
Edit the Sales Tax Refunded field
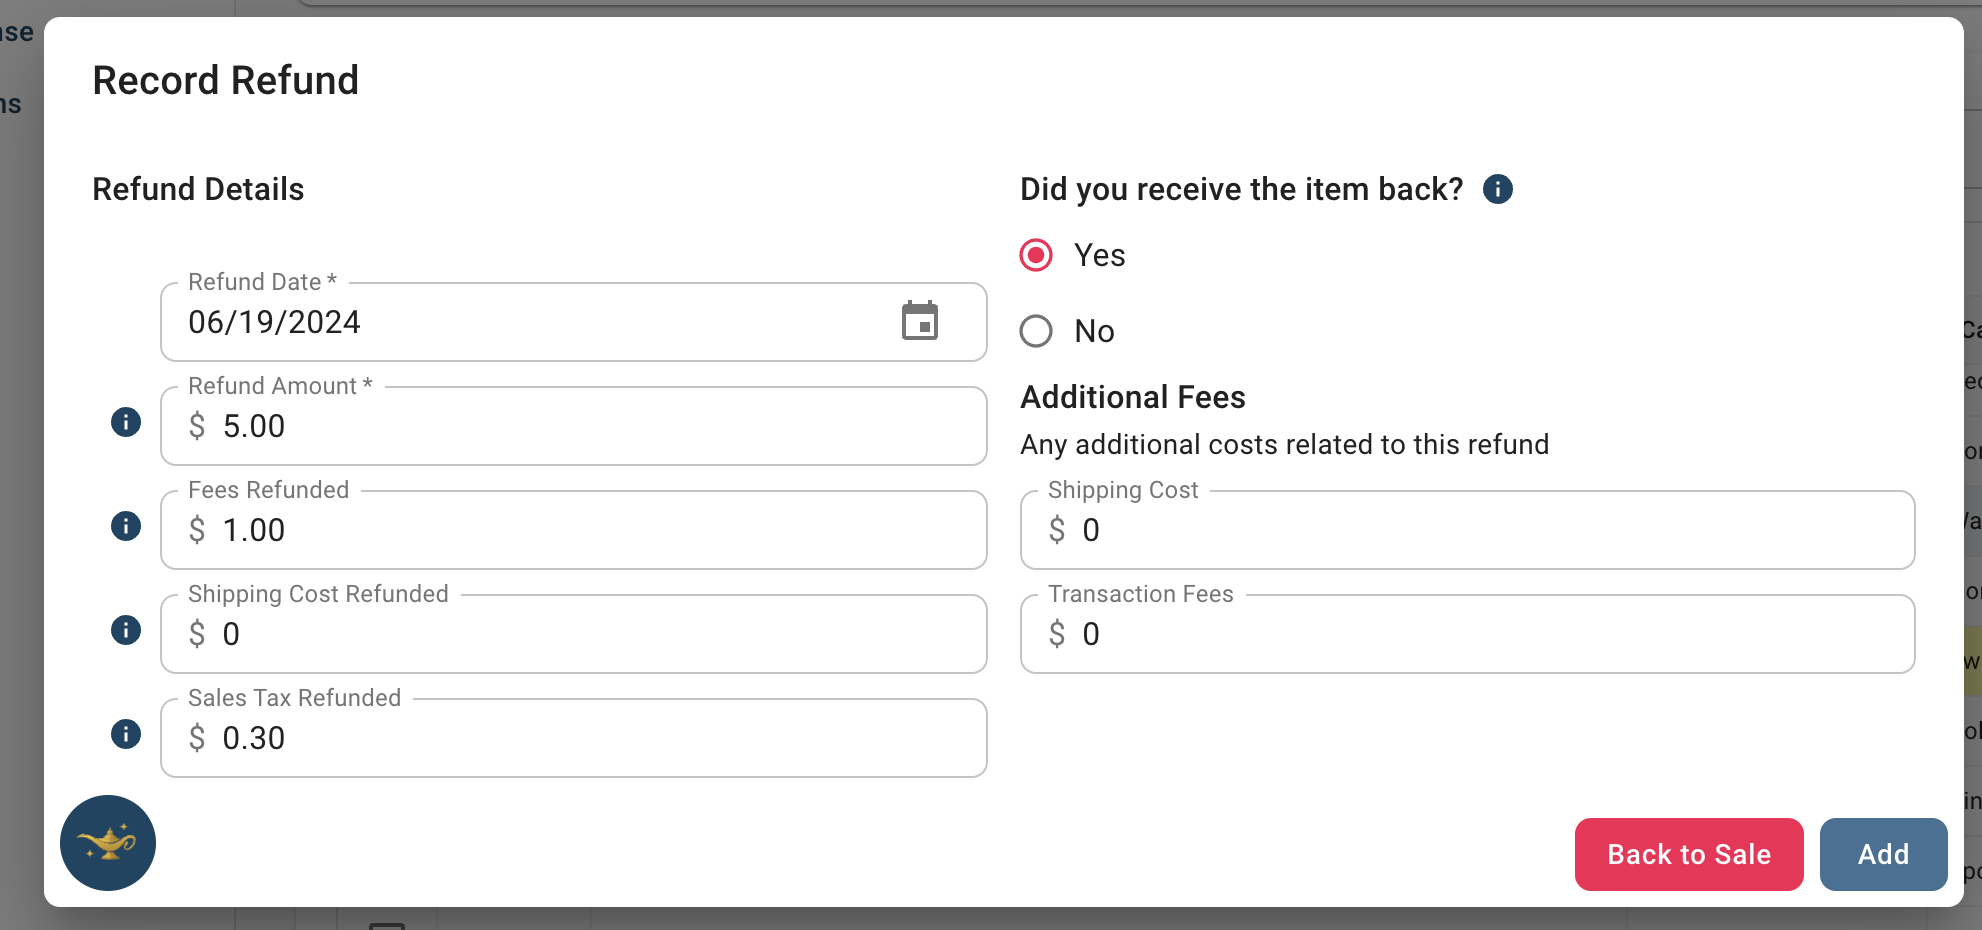pos(574,738)
